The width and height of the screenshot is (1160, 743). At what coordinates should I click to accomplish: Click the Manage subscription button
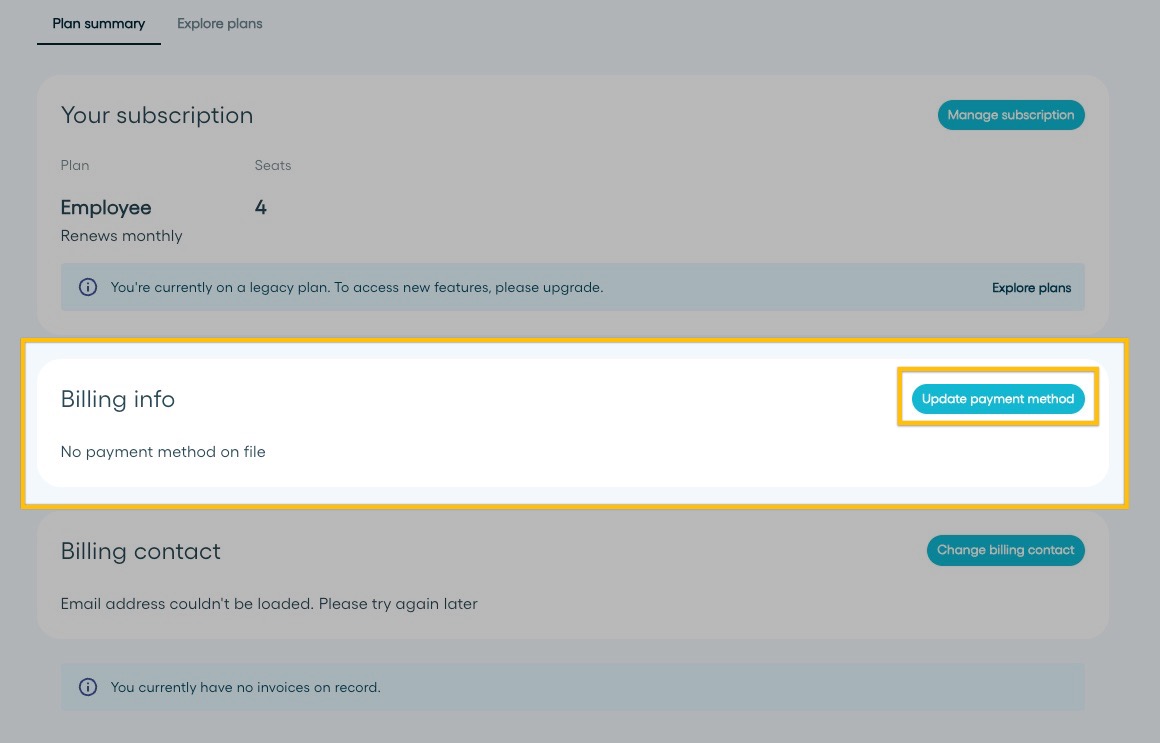(1011, 115)
